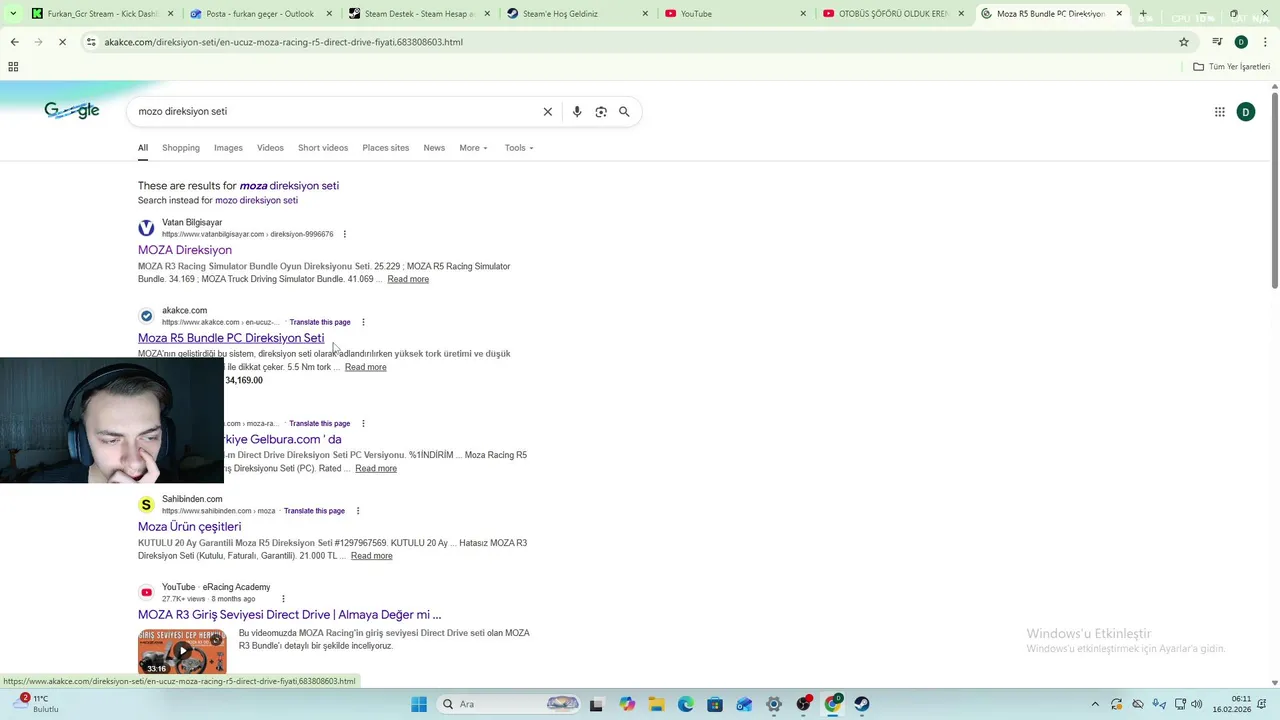This screenshot has height=720, width=1280.
Task: Open three-dot options for Sahibinden result
Action: point(357,511)
